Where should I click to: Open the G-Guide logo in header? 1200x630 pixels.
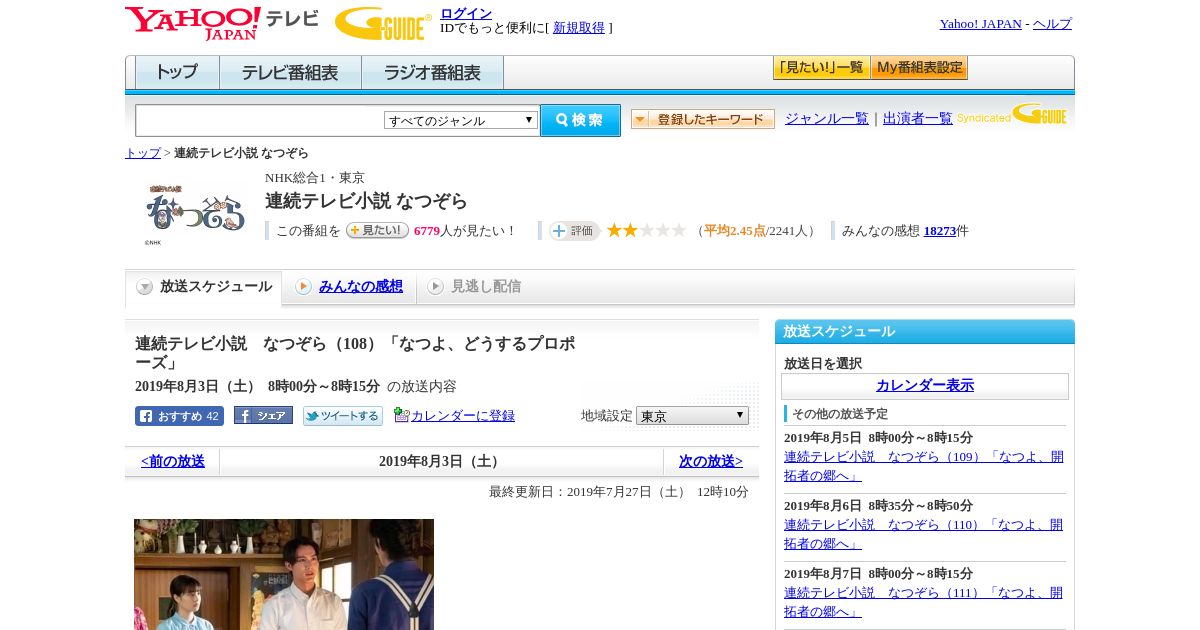pyautogui.click(x=383, y=23)
